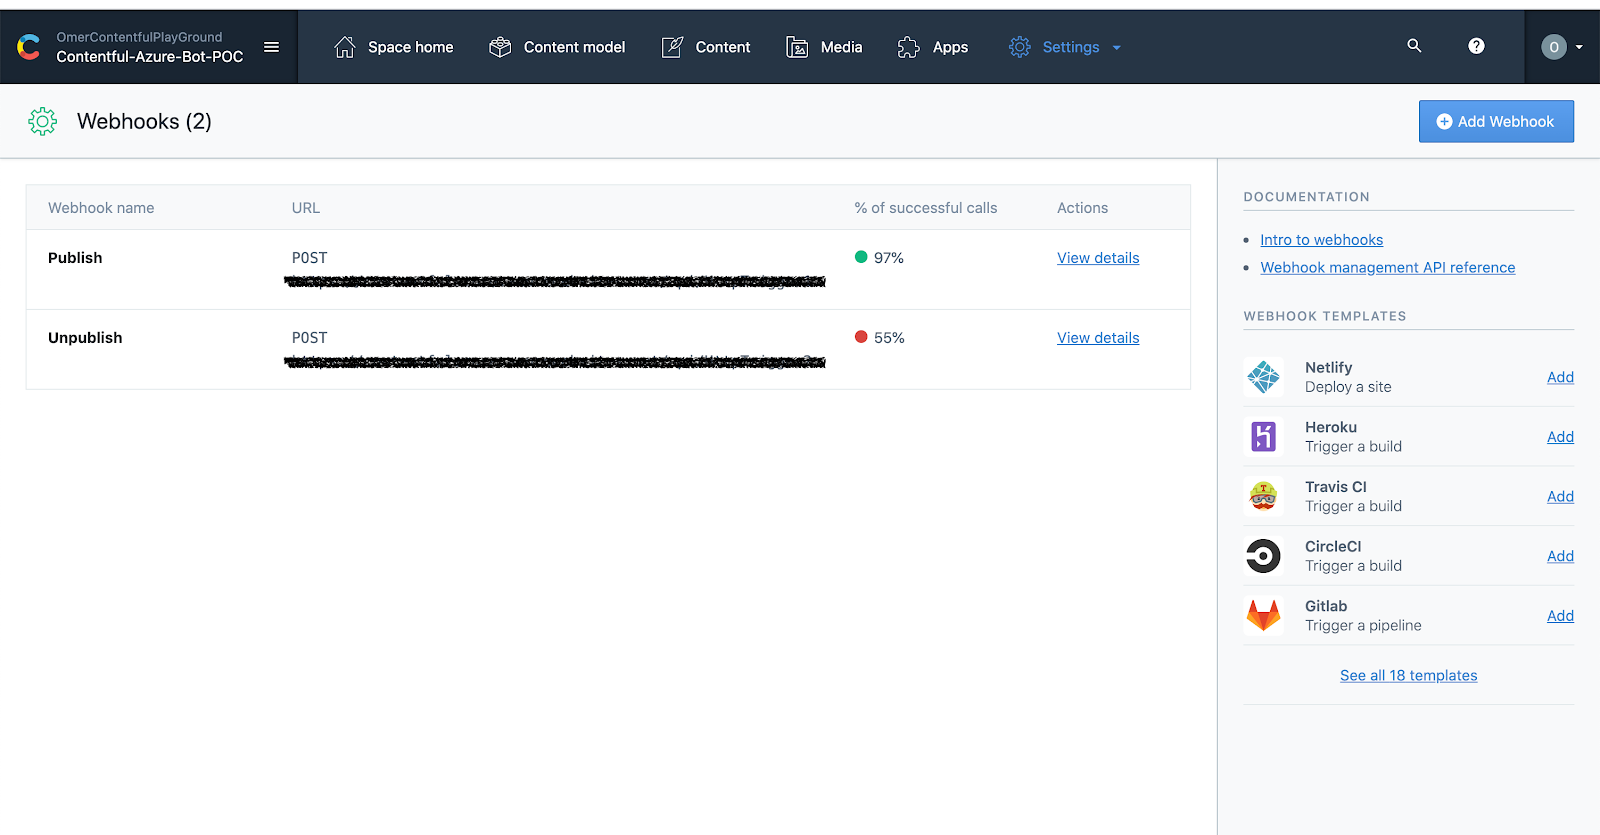Open the Content model menu item
This screenshot has width=1600, height=835.
[x=557, y=47]
